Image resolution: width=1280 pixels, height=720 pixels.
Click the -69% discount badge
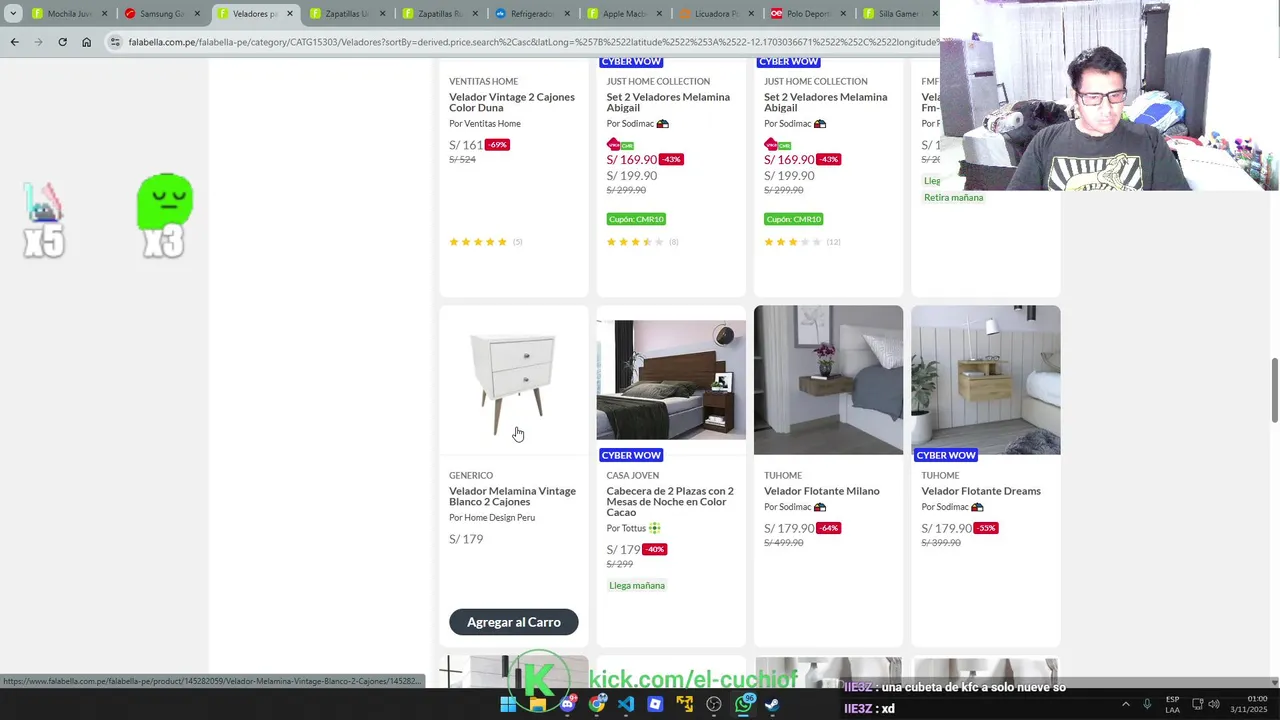(497, 145)
